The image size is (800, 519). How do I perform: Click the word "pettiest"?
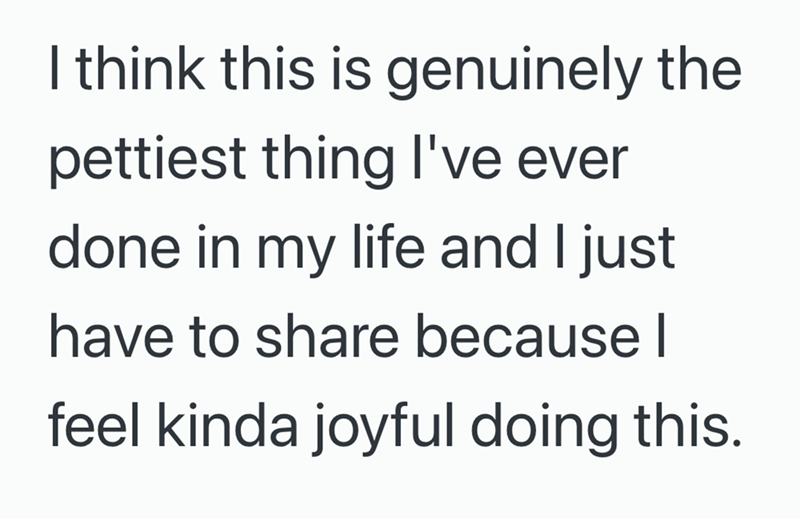pyautogui.click(x=147, y=161)
